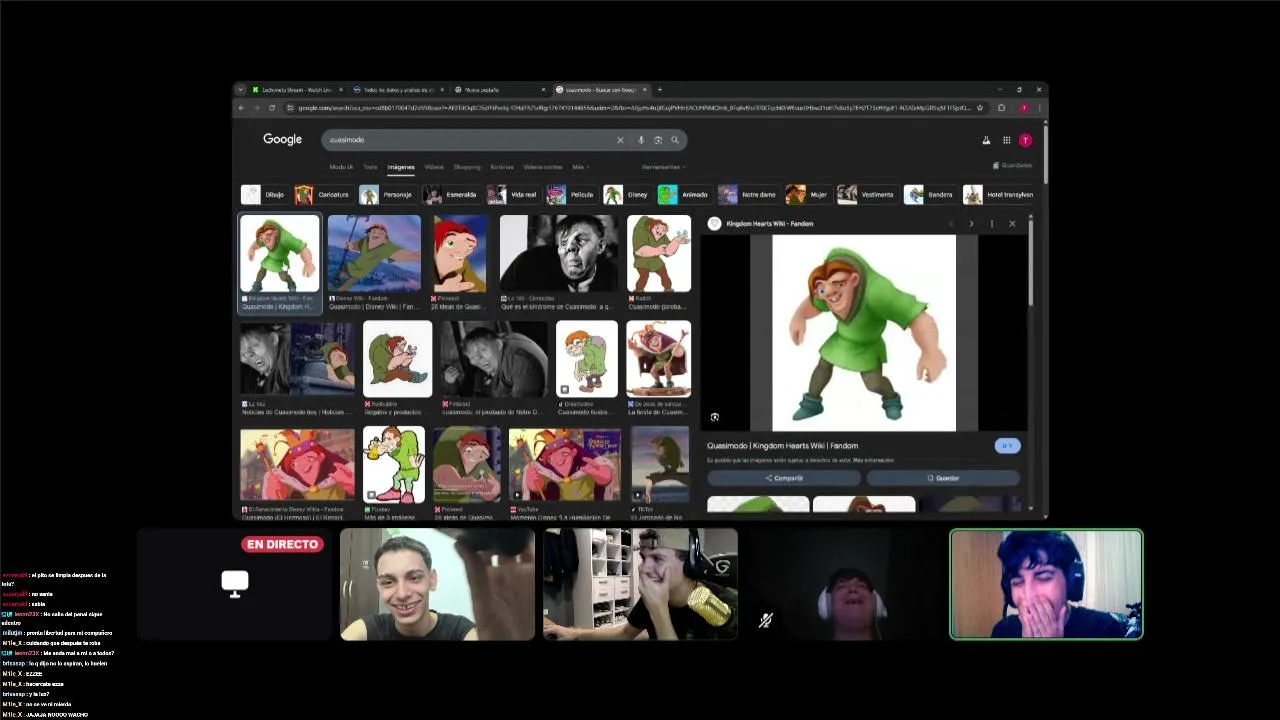The height and width of the screenshot is (720, 1280).
Task: Click the large Quasimodo preview image
Action: click(x=864, y=333)
